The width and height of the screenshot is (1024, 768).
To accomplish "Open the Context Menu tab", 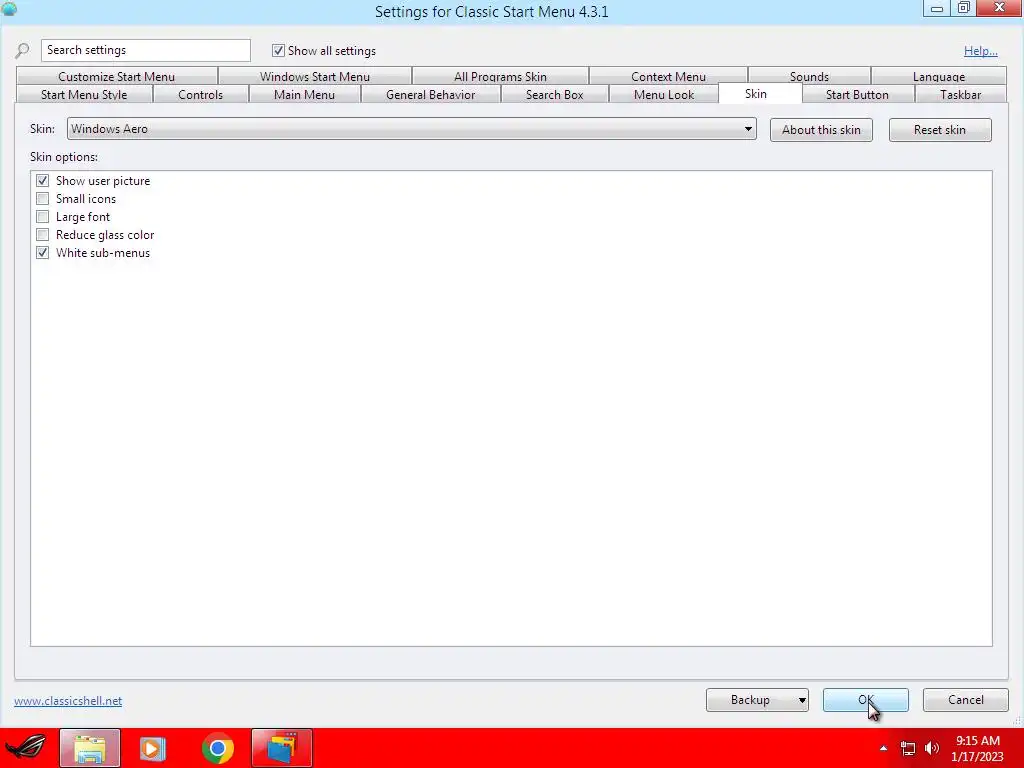I will 668,76.
